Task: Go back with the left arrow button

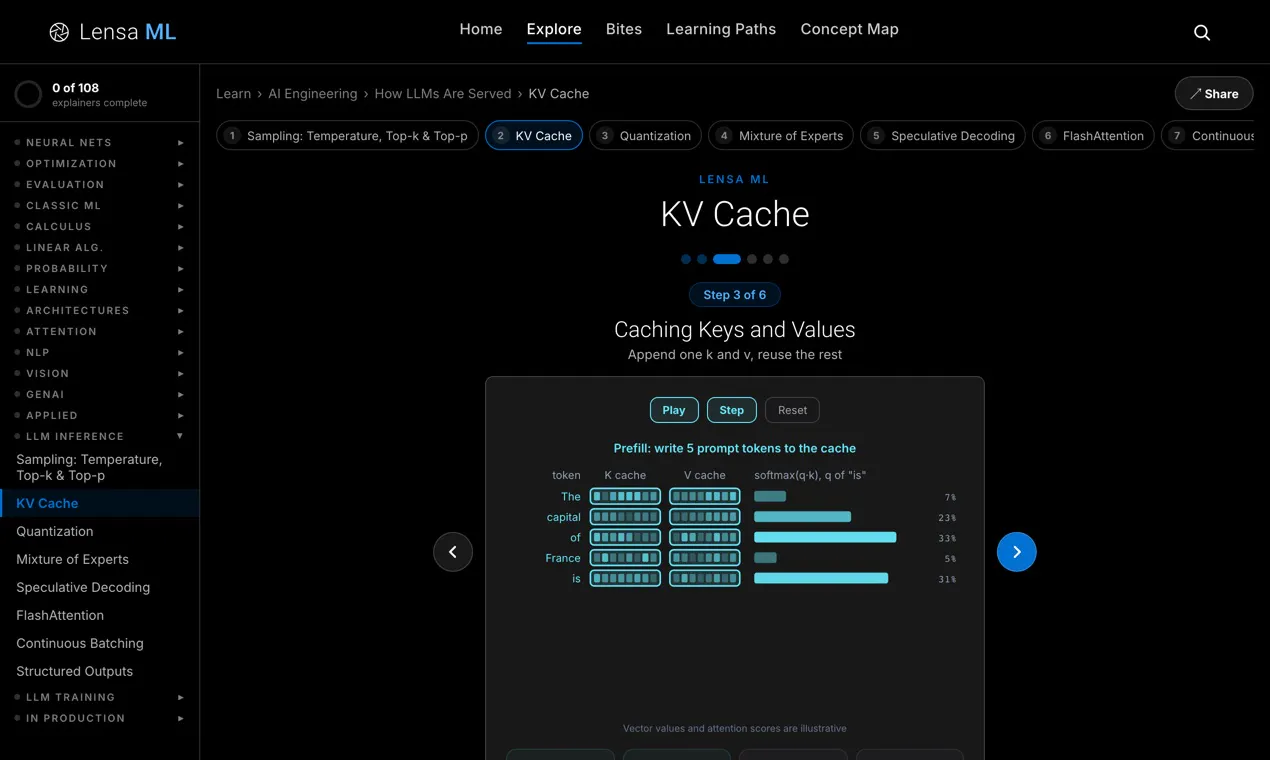Action: click(453, 552)
